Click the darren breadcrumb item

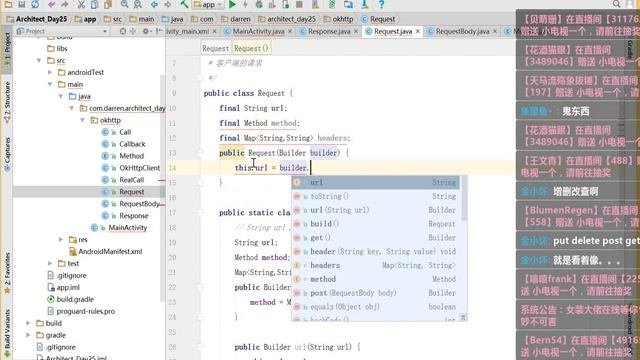236,19
